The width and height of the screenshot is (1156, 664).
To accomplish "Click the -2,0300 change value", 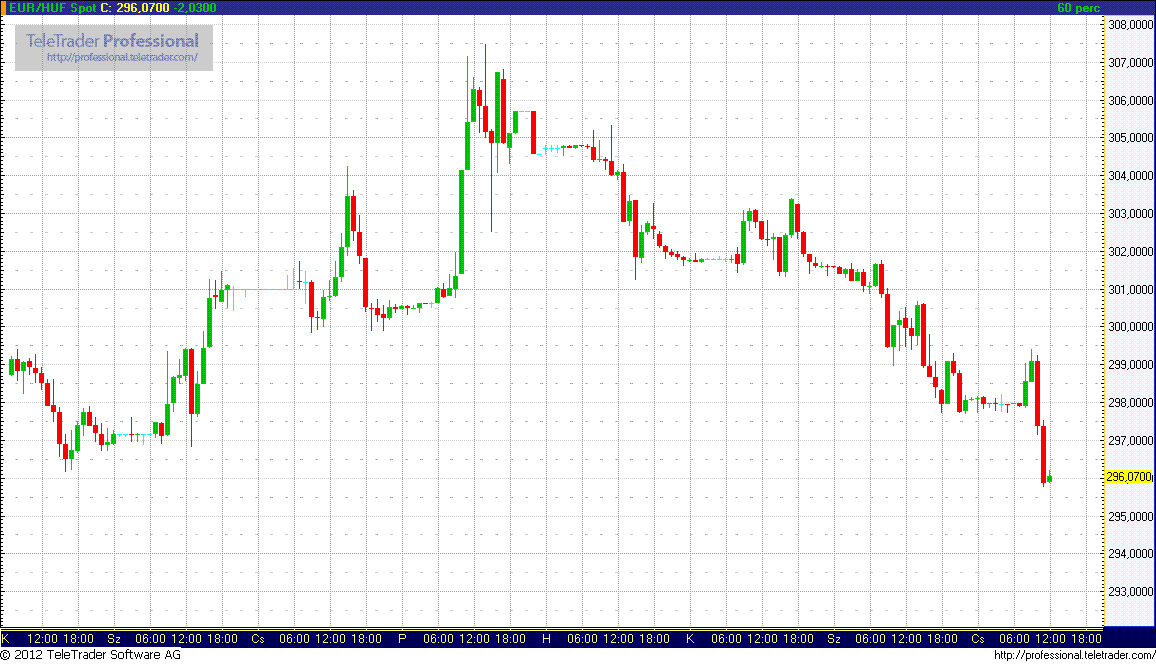I will coord(195,7).
